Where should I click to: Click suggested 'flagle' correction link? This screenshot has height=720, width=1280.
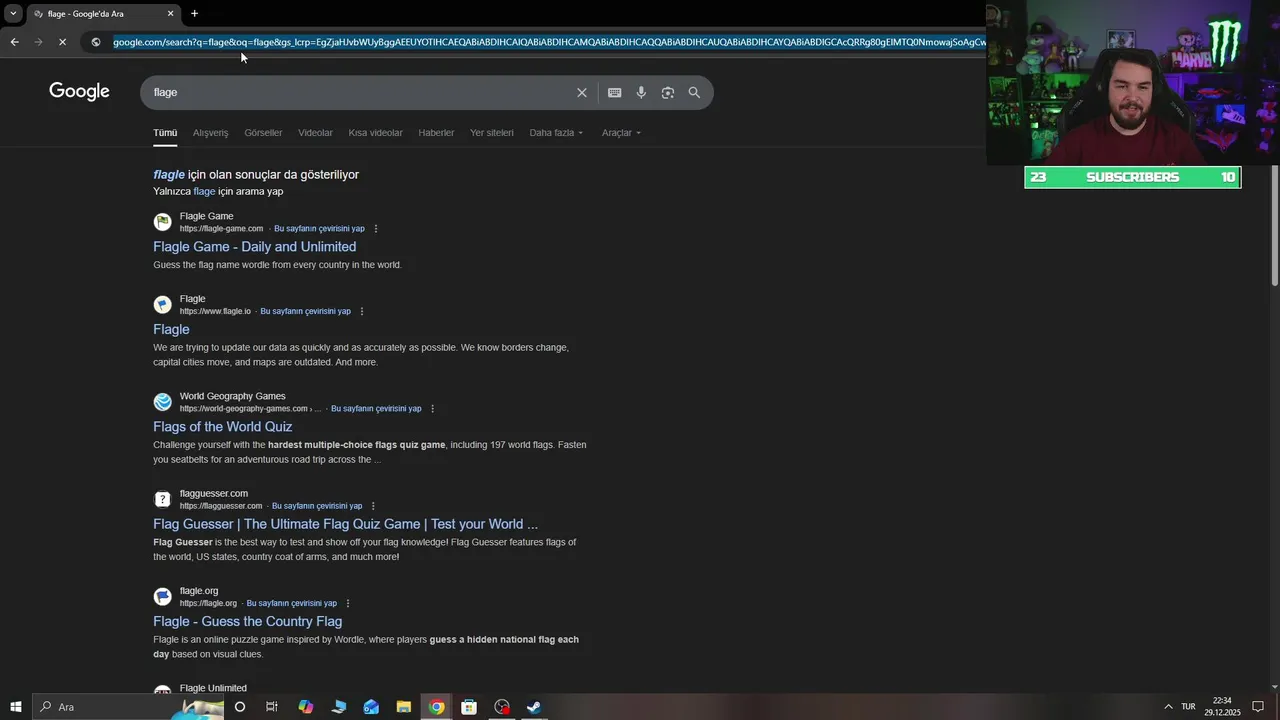click(x=169, y=174)
